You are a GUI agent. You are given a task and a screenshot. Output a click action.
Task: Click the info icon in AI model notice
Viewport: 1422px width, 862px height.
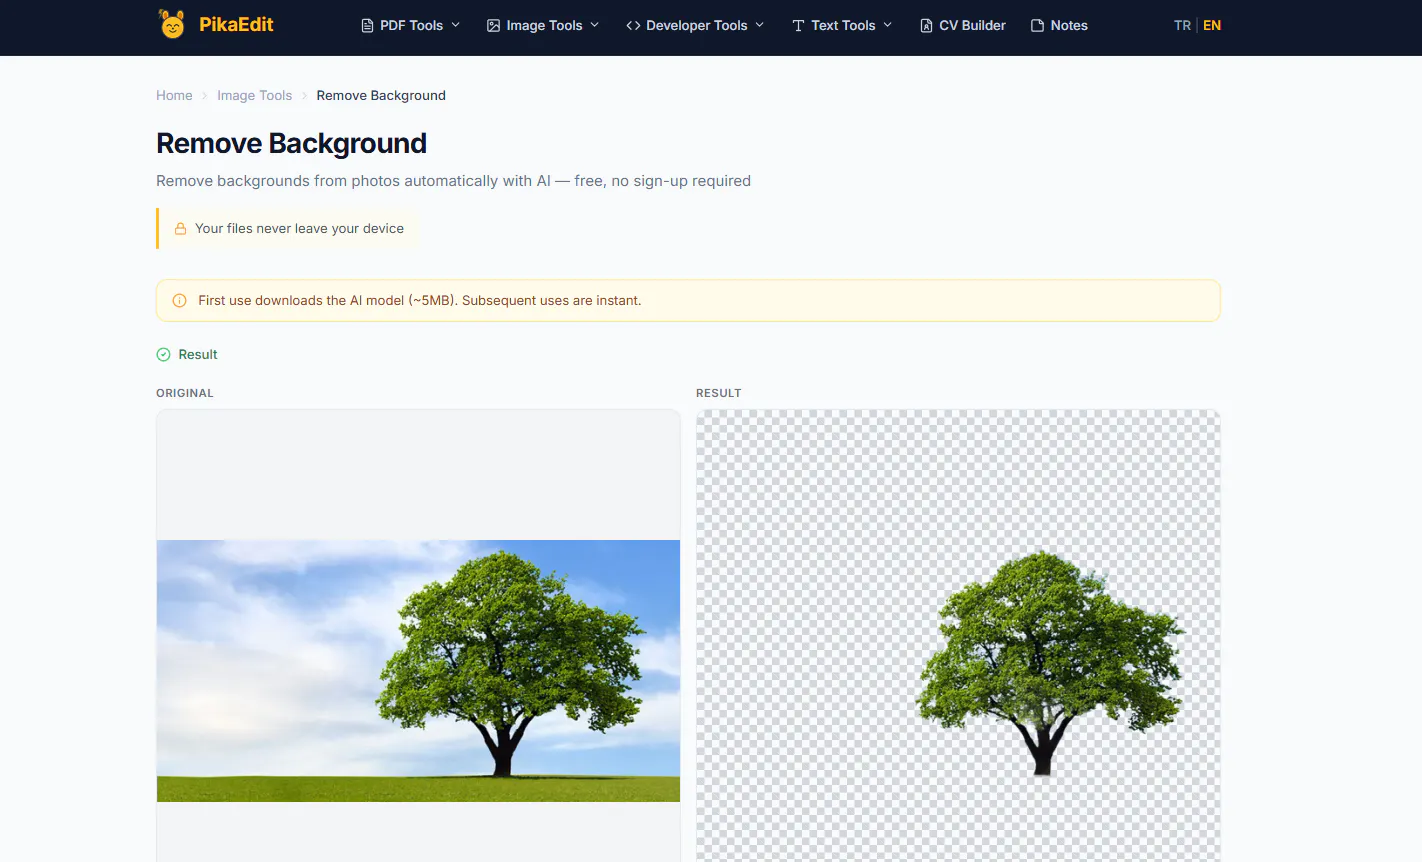pyautogui.click(x=180, y=301)
